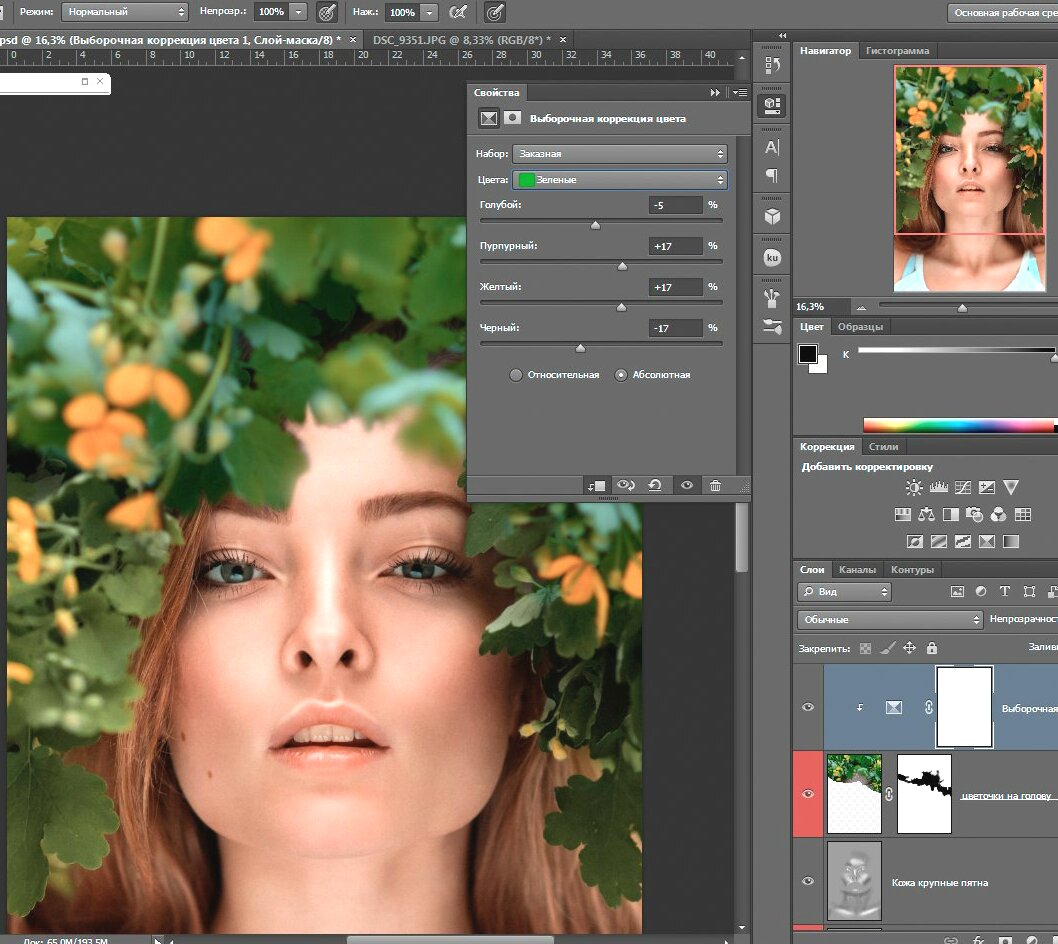Click the Color Balance scales icon
Image resolution: width=1058 pixels, height=944 pixels.
[x=926, y=515]
